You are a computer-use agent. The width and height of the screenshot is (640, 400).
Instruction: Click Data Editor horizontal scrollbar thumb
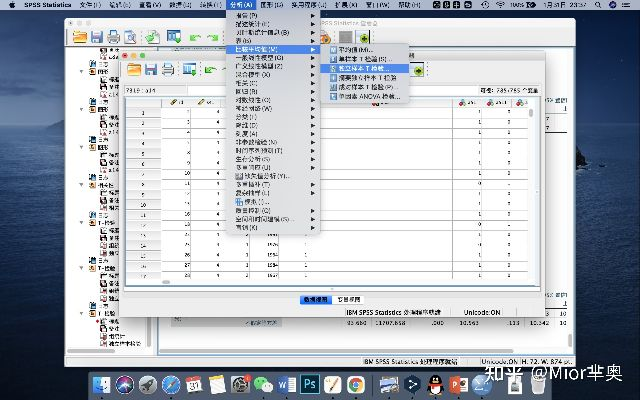click(166, 282)
